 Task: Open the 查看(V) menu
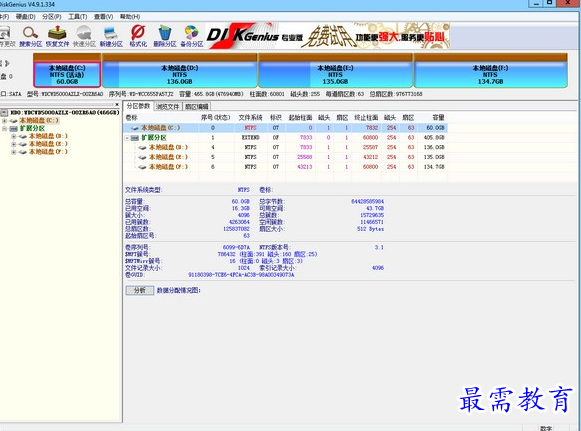coord(103,17)
